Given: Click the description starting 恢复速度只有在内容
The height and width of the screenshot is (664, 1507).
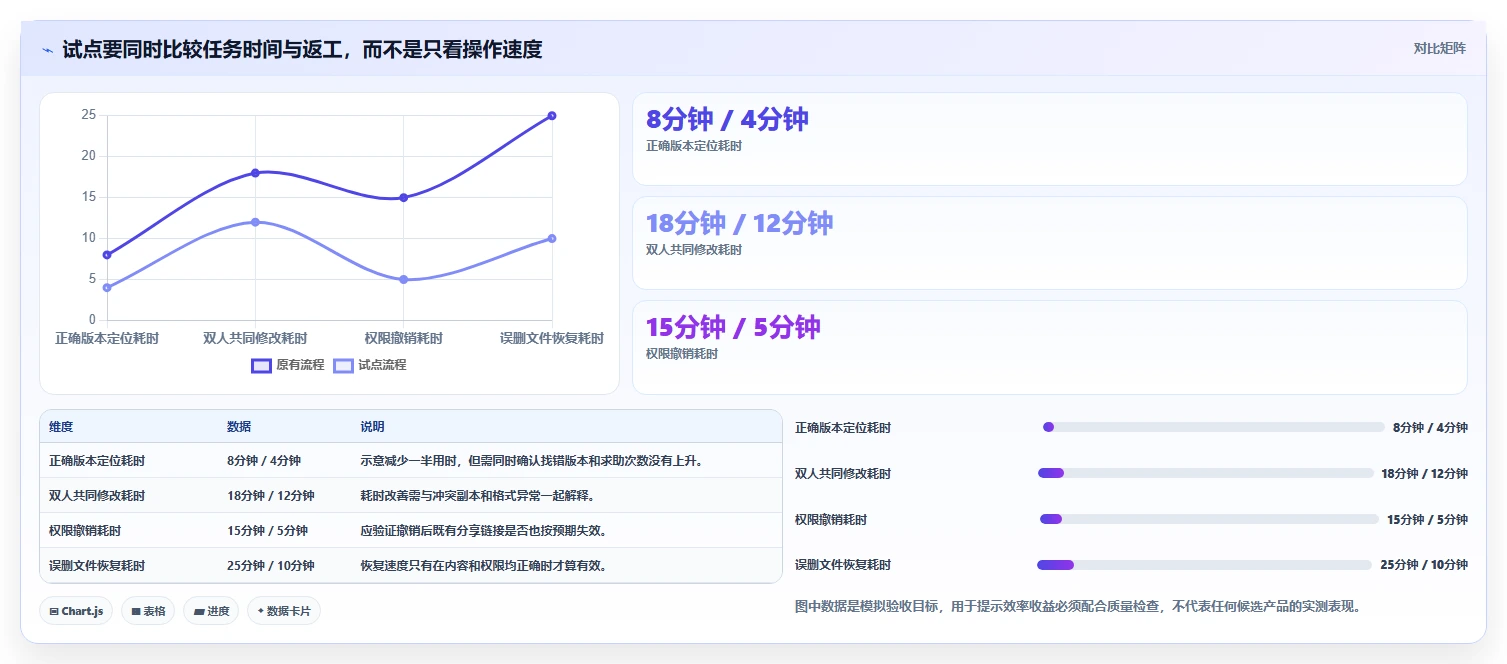Looking at the screenshot, I should [484, 566].
